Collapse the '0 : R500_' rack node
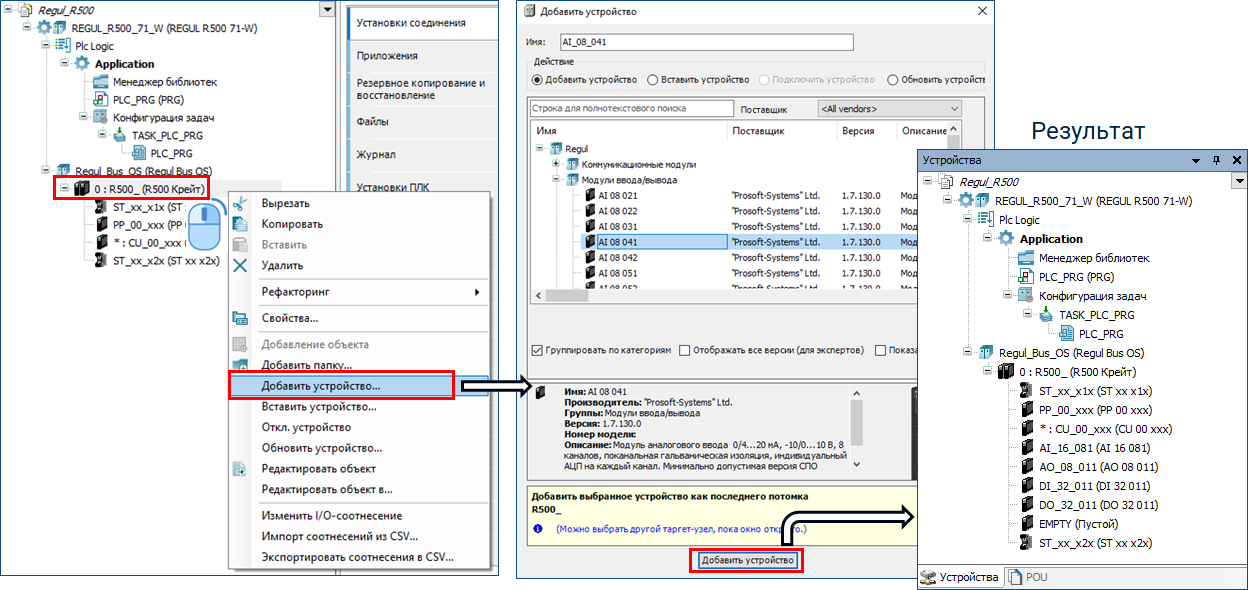This screenshot has height=590, width=1248. tap(64, 189)
